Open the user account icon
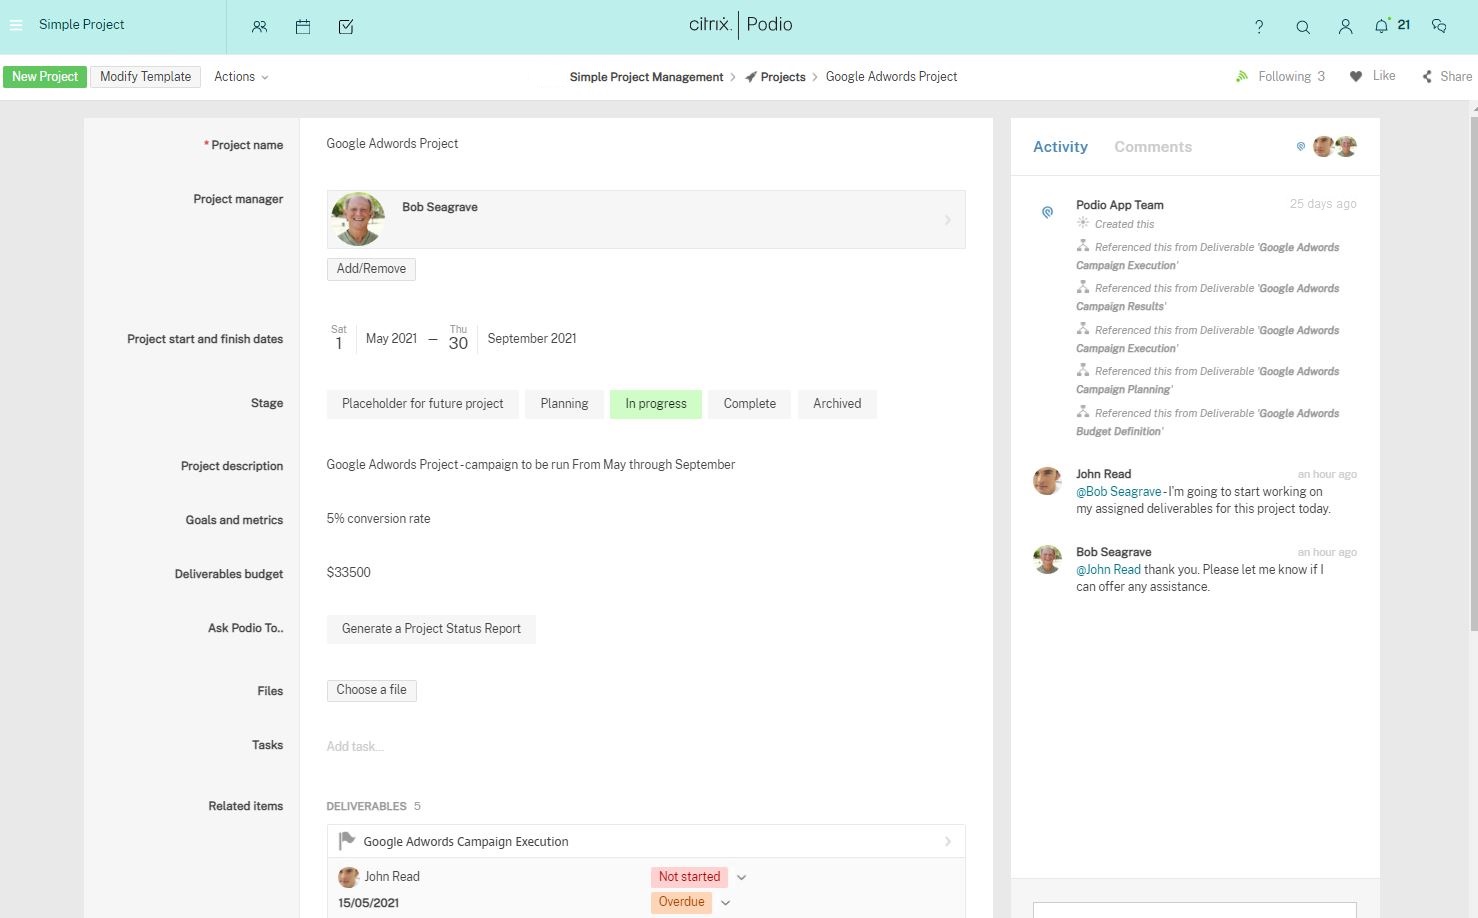The height and width of the screenshot is (918, 1478). point(1345,27)
